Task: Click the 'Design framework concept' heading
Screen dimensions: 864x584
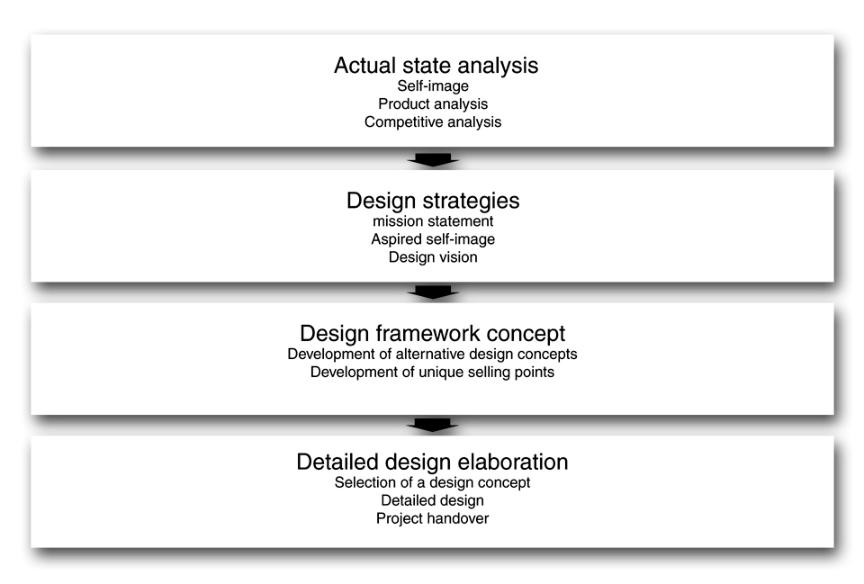Action: coord(433,333)
